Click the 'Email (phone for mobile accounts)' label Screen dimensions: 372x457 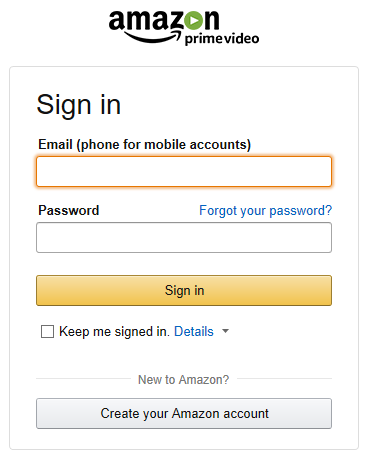click(144, 145)
